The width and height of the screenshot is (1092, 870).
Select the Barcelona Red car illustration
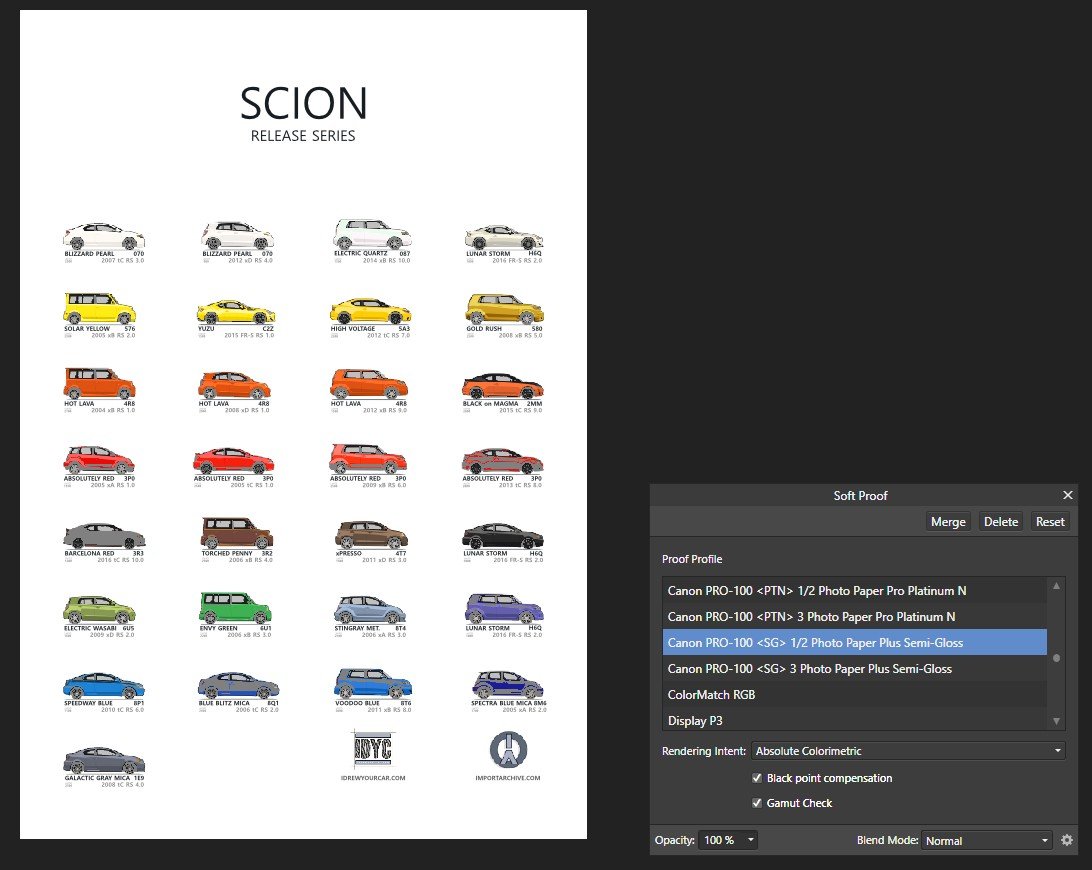click(x=104, y=536)
